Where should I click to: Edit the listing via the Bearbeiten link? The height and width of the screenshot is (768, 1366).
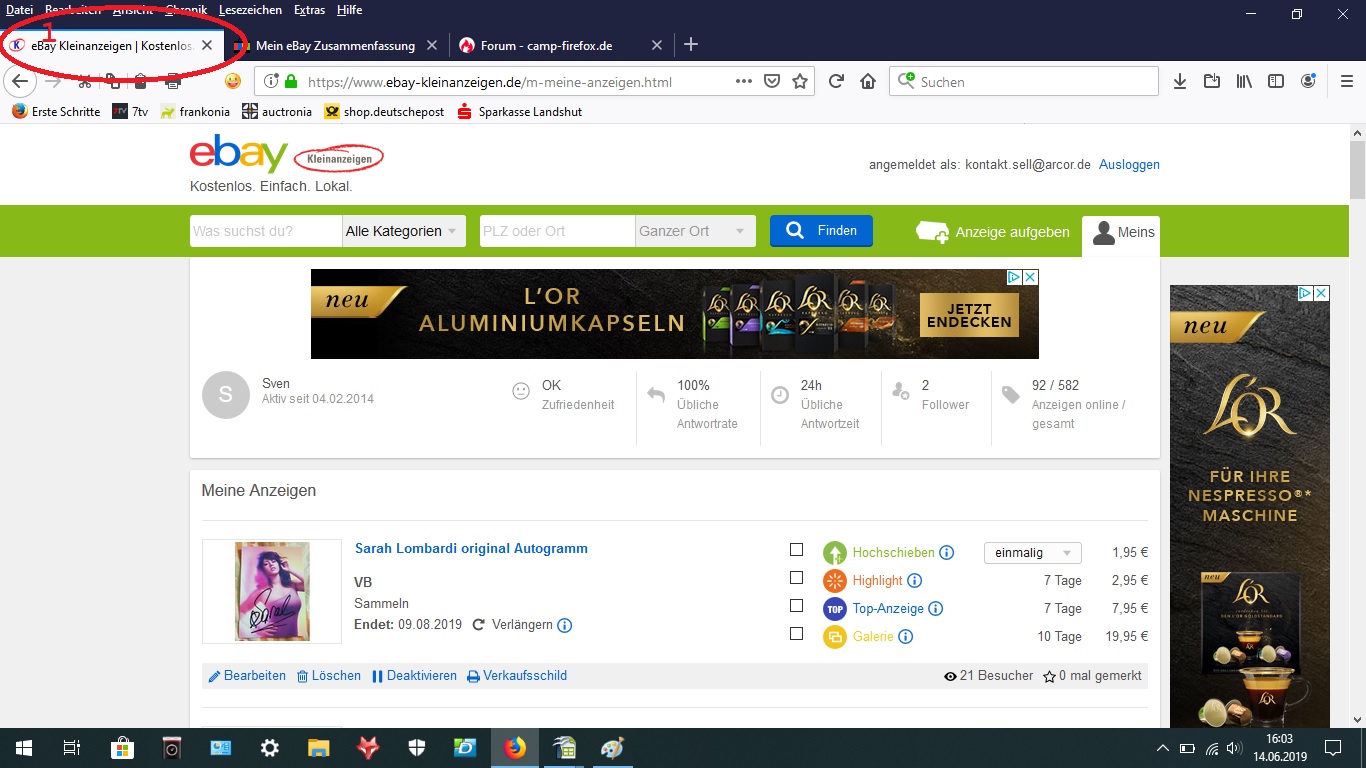click(247, 676)
